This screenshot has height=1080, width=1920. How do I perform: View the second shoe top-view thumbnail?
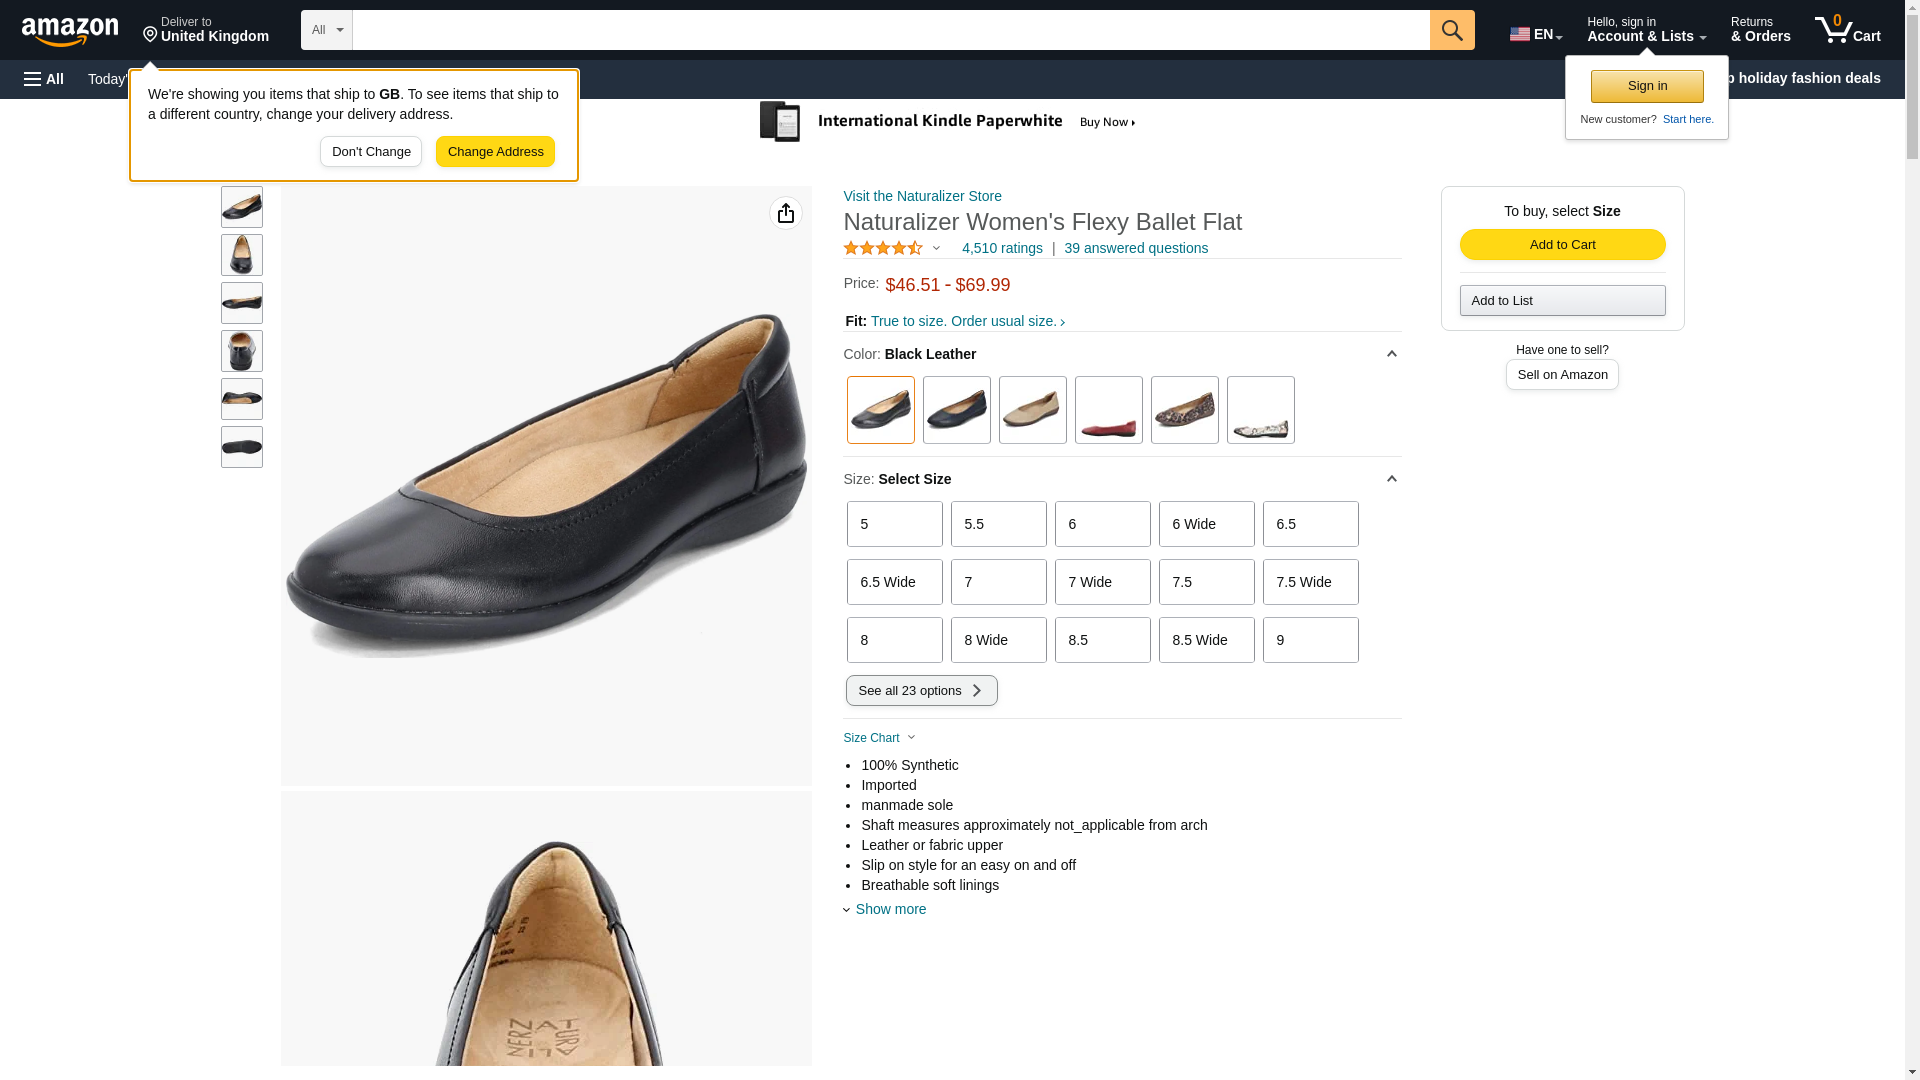tap(242, 255)
